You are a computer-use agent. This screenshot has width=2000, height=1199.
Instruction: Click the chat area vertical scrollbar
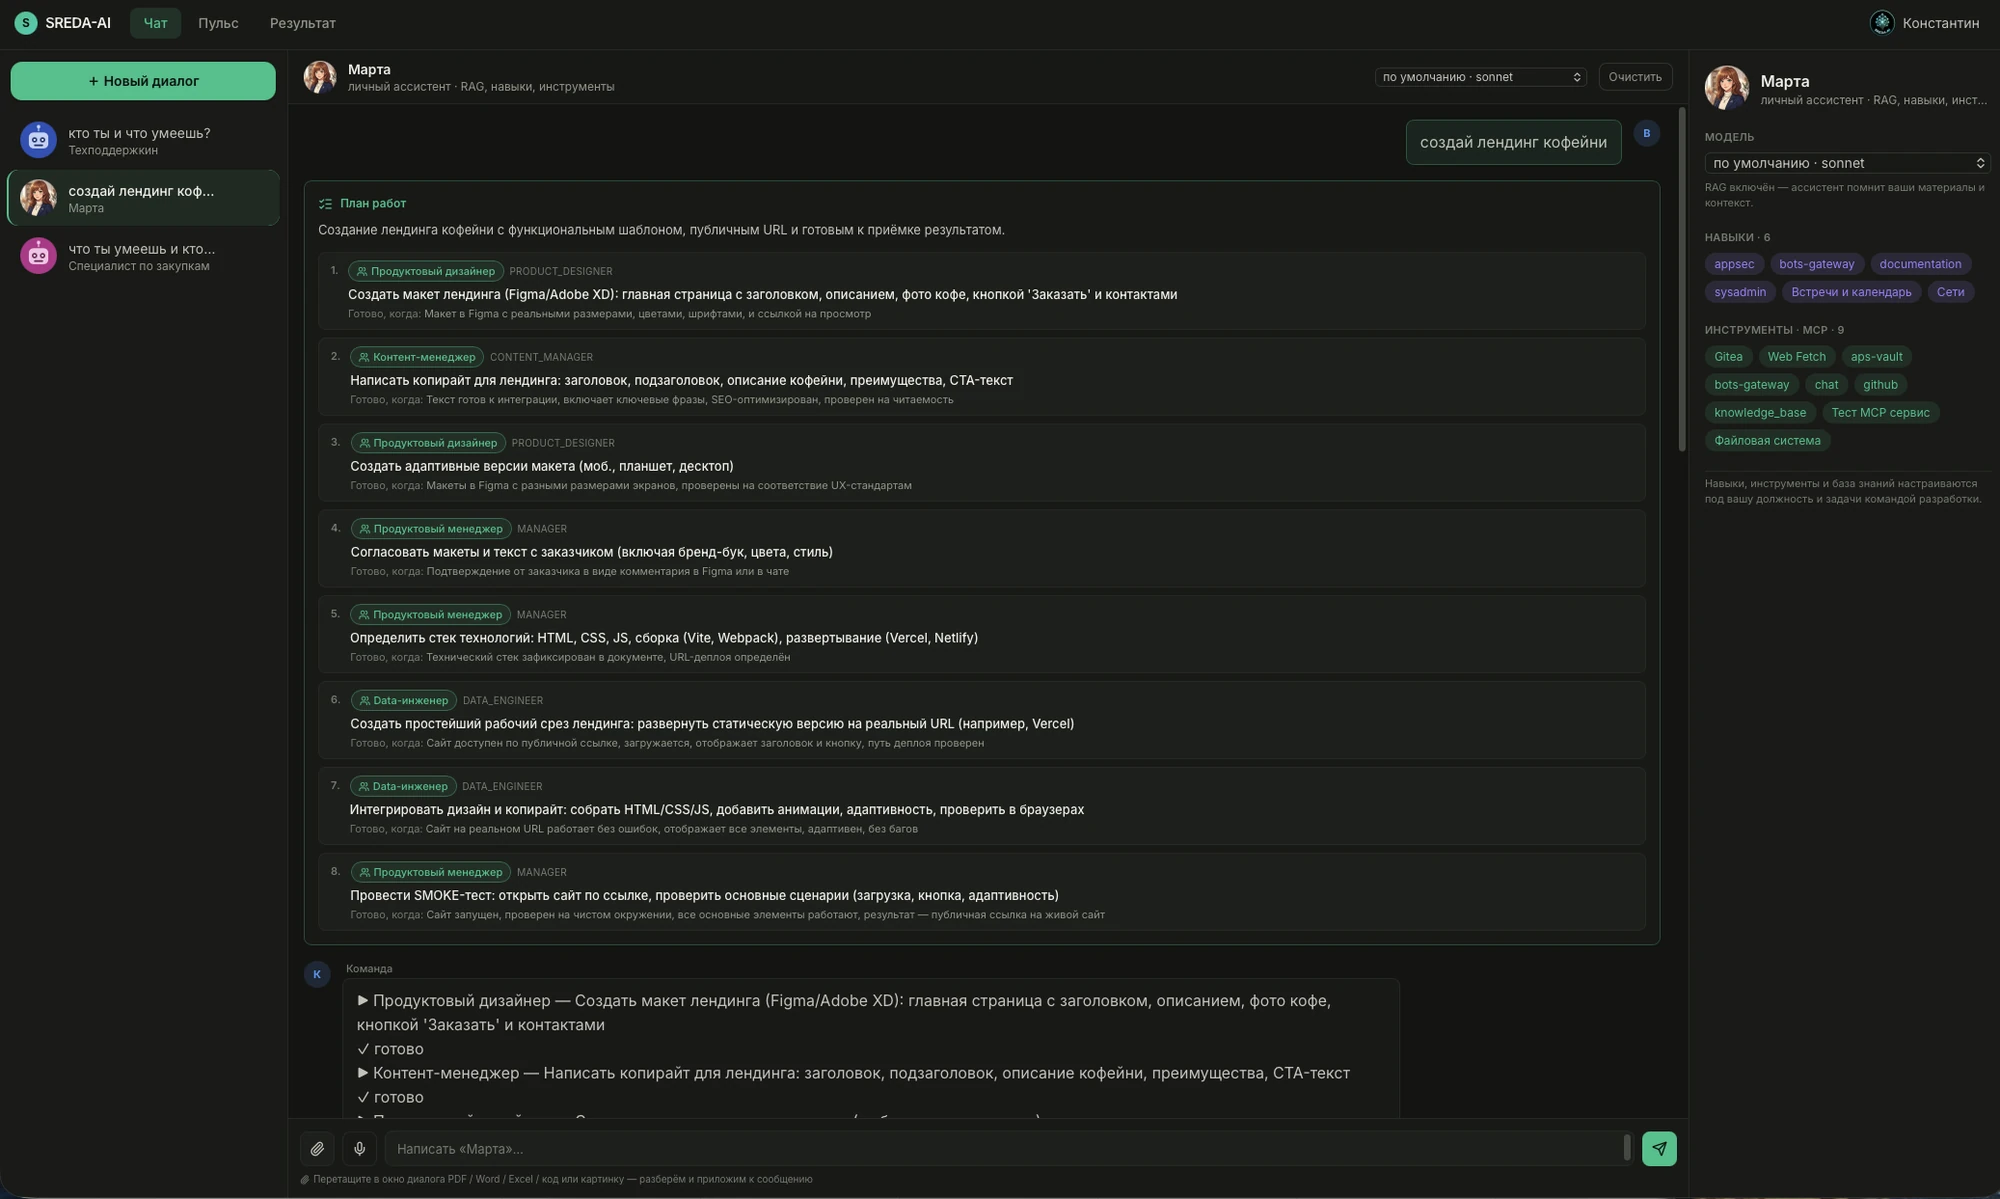coord(1682,280)
